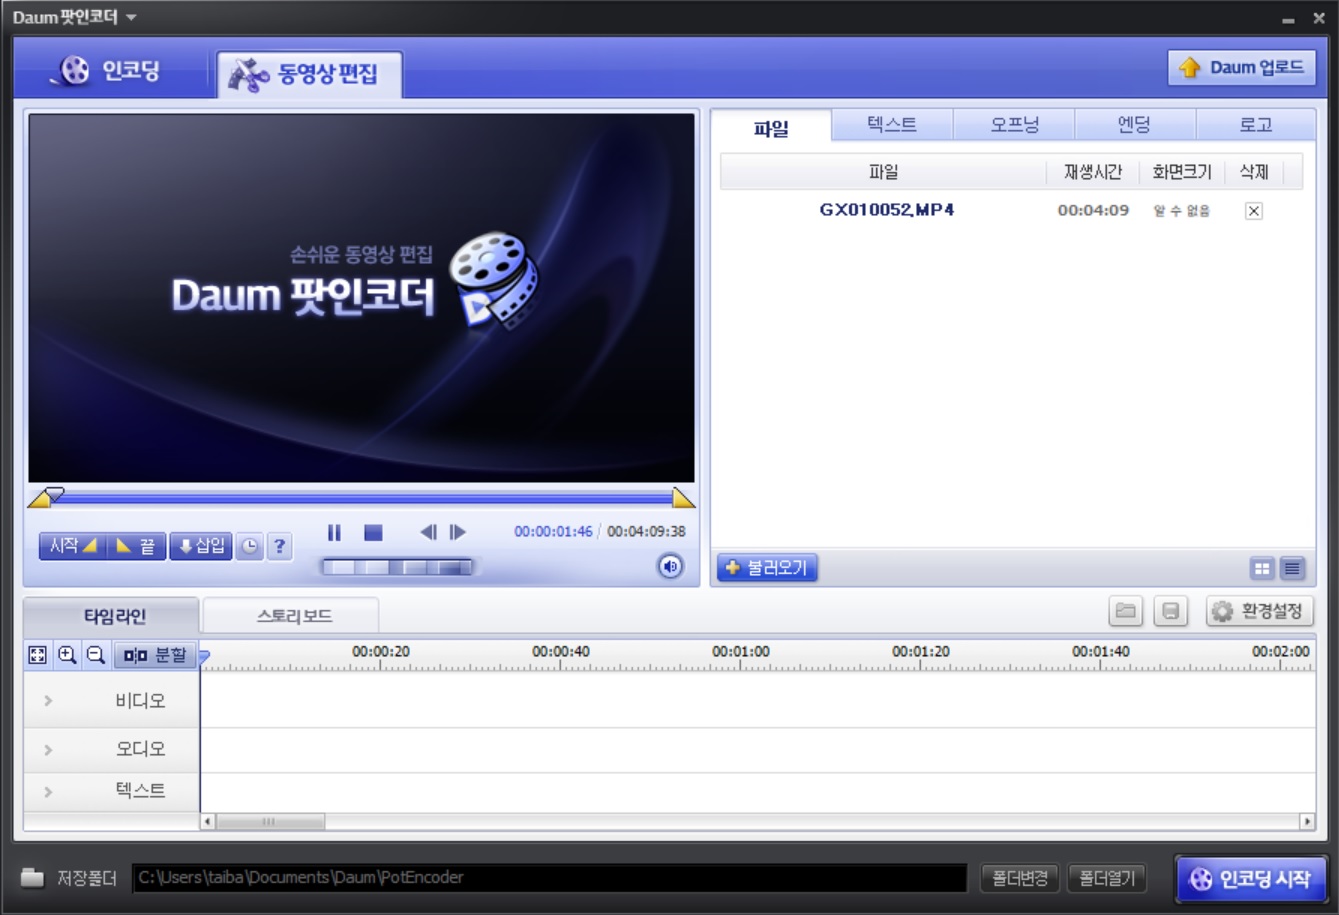Step to the next frame

pos(458,533)
